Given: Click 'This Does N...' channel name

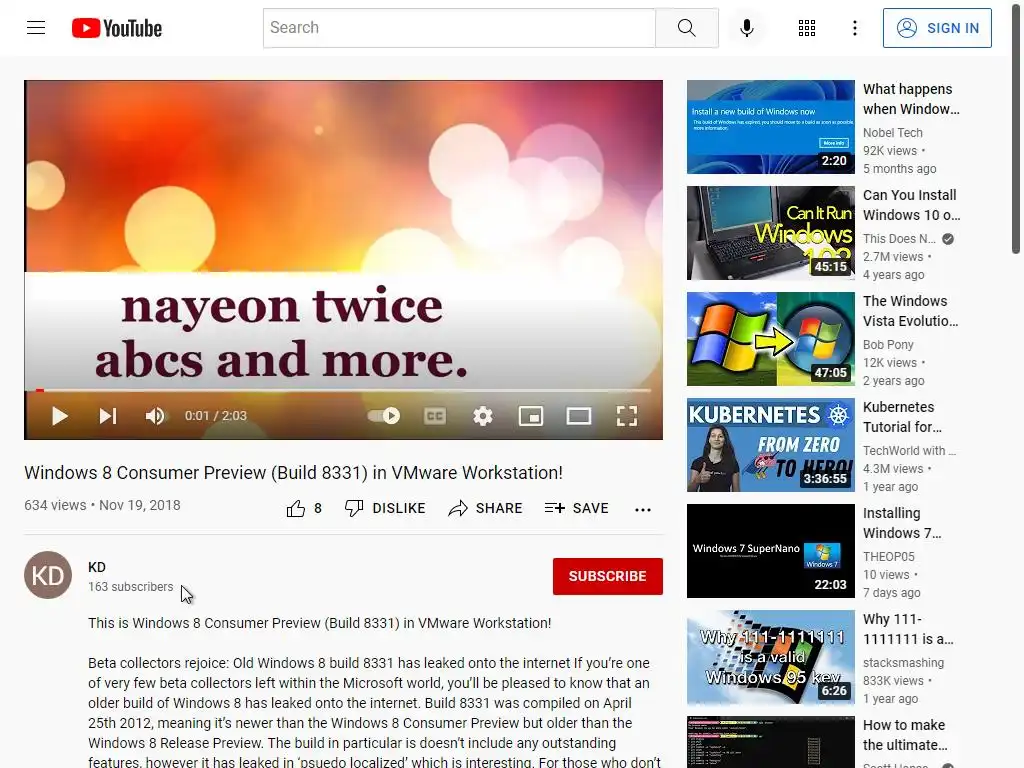Looking at the screenshot, I should pos(899,238).
